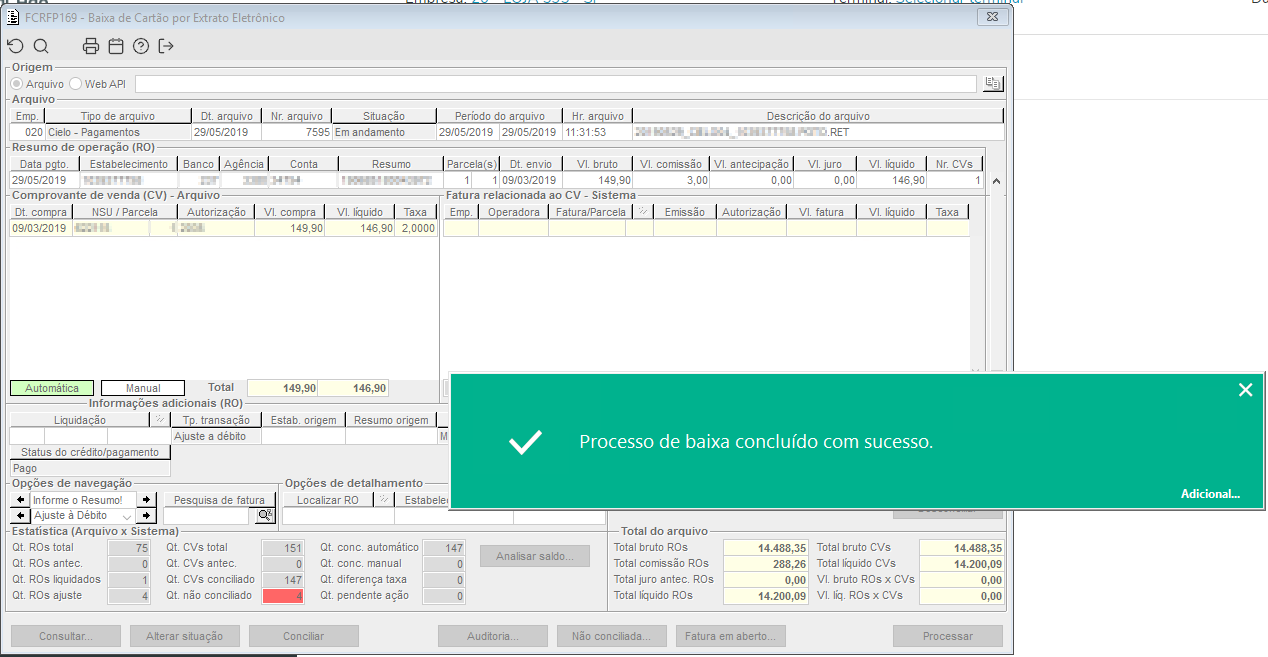Click the Status do crédito/pagamento header

click(91, 452)
